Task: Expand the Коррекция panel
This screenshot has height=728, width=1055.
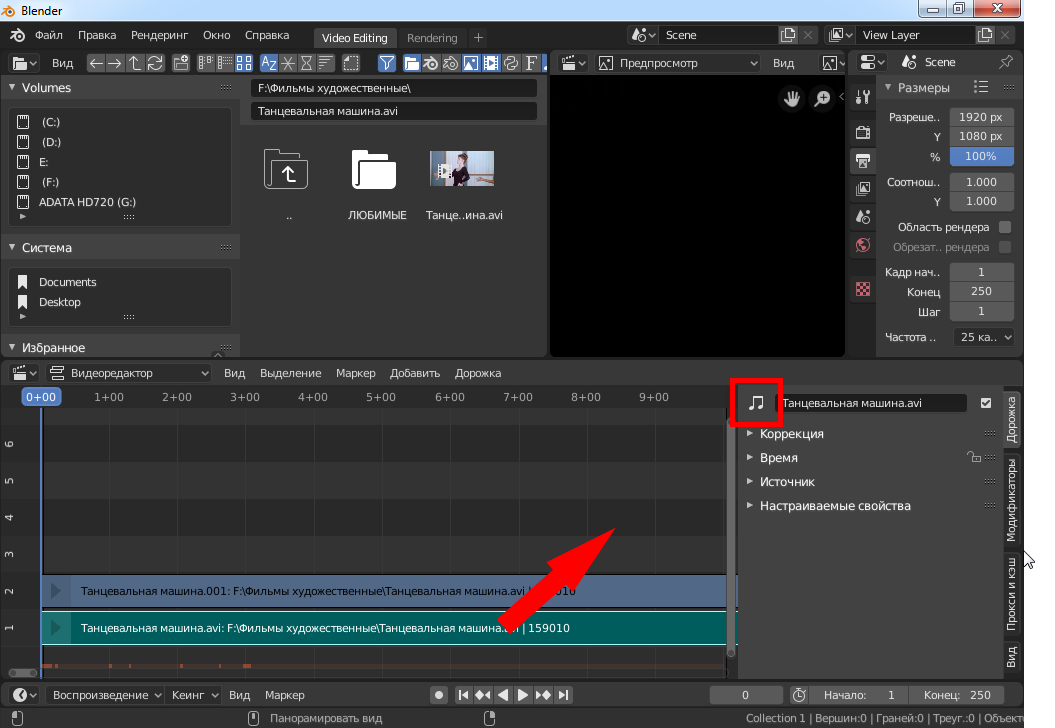Action: [791, 434]
